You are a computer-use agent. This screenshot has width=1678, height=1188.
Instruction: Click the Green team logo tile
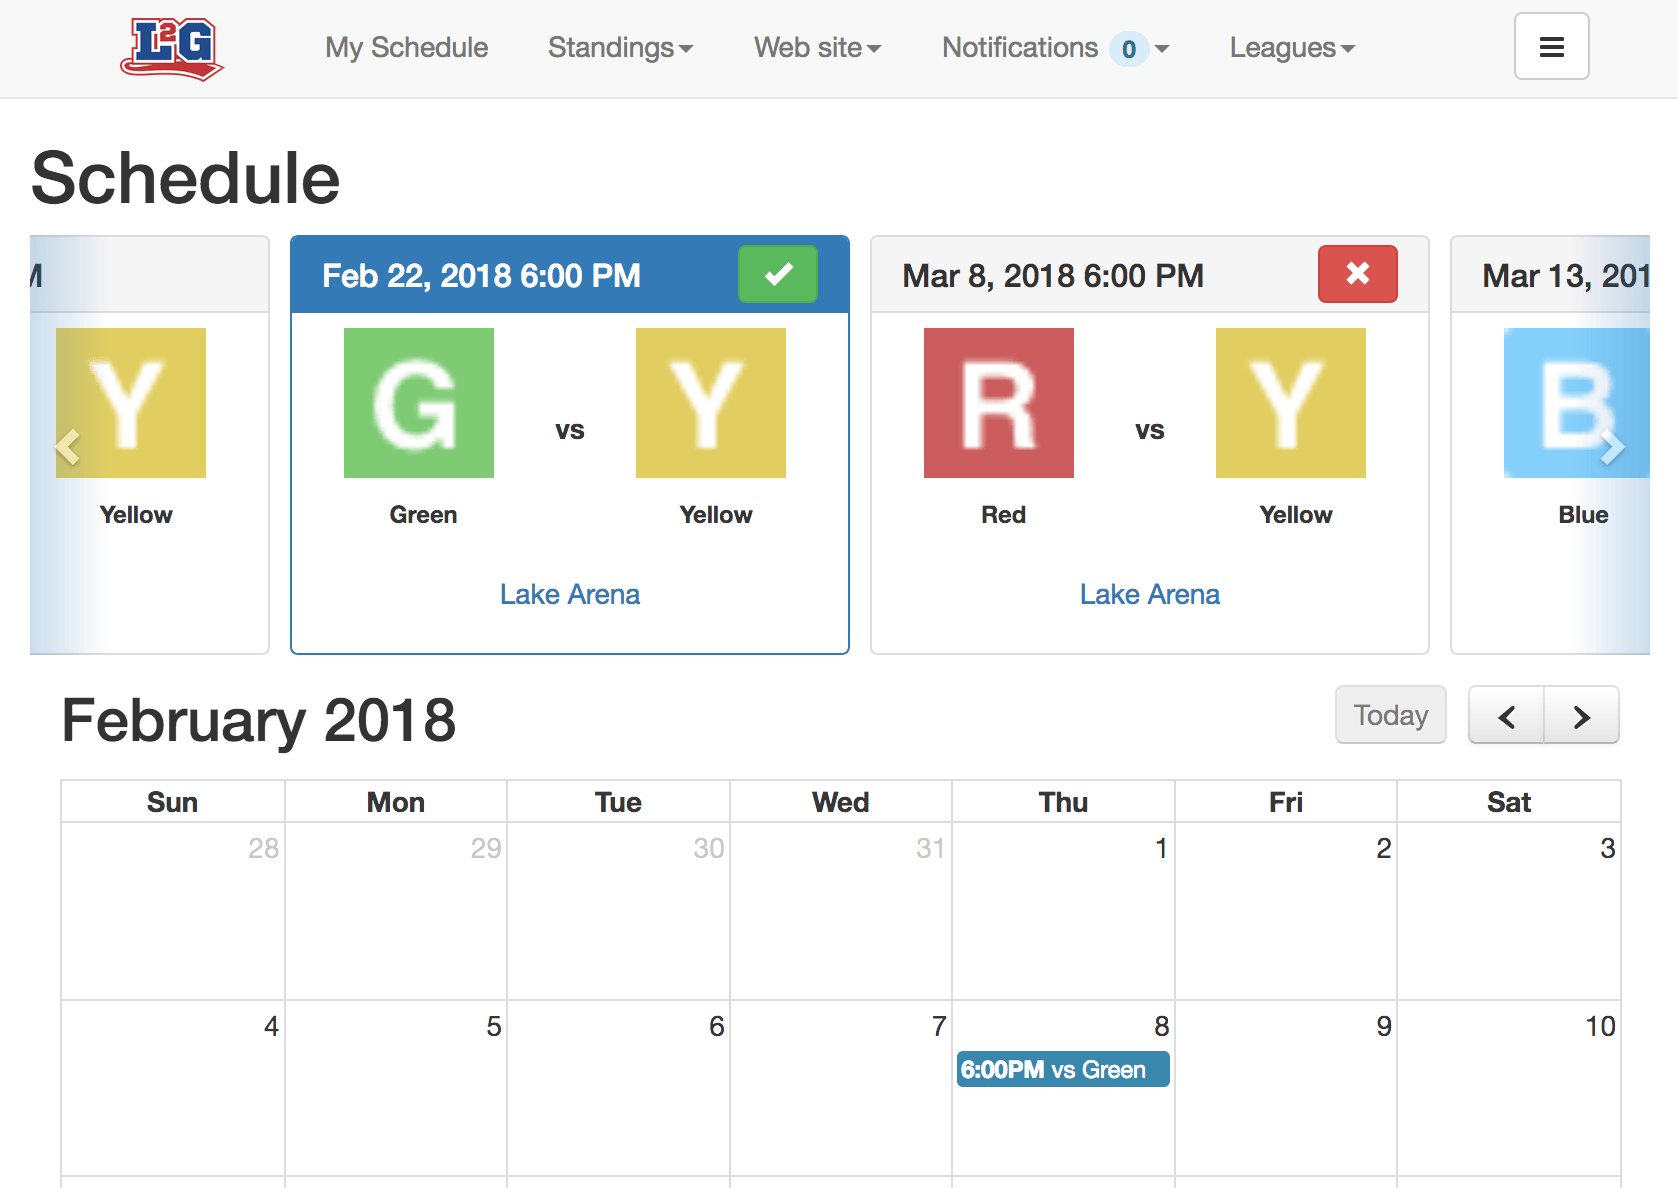click(x=419, y=403)
